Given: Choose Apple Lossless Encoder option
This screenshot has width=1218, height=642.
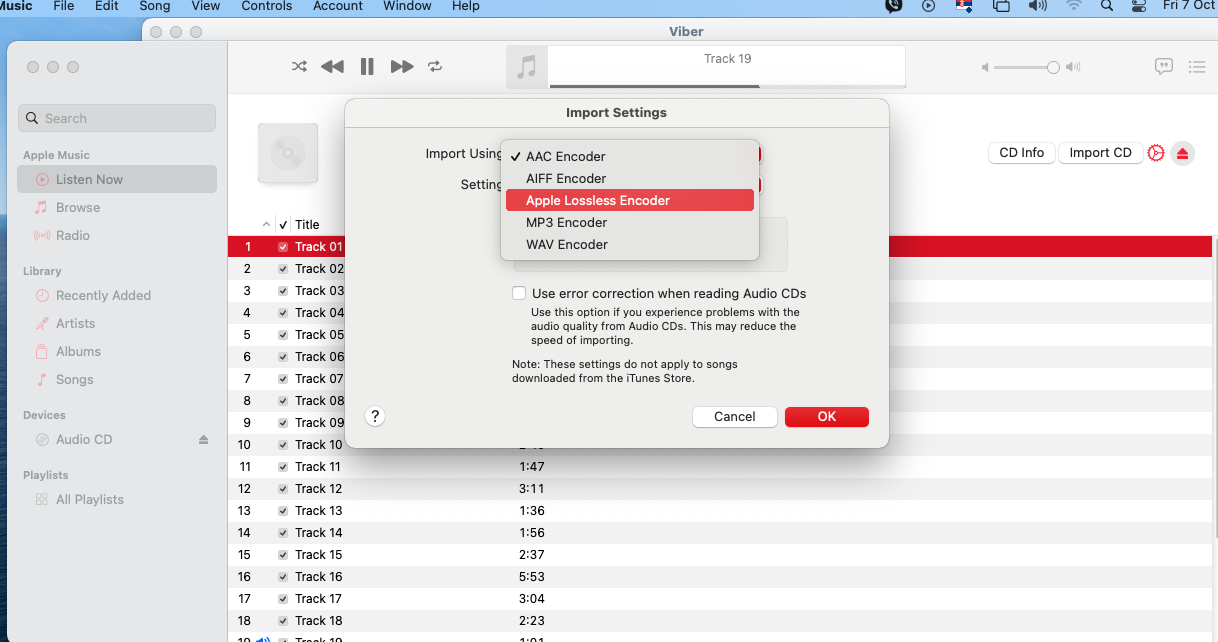Looking at the screenshot, I should click(630, 200).
